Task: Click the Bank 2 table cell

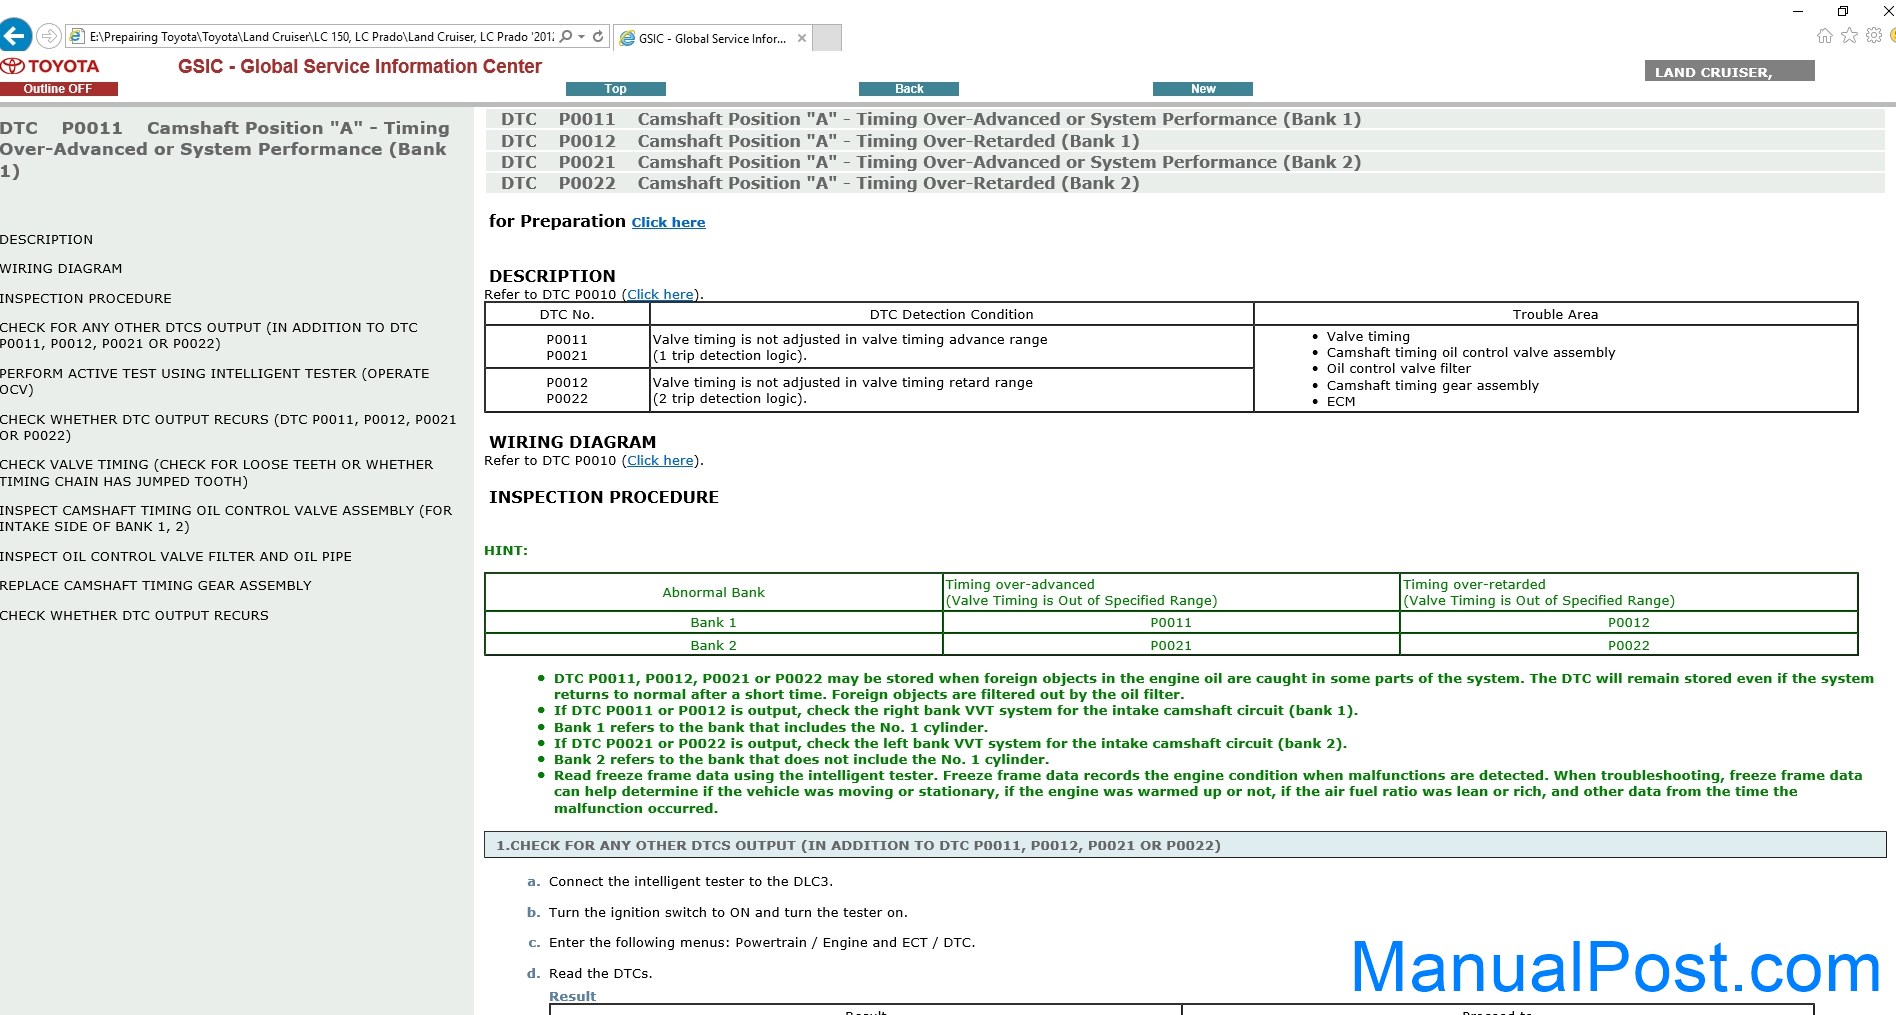Action: pos(713,646)
